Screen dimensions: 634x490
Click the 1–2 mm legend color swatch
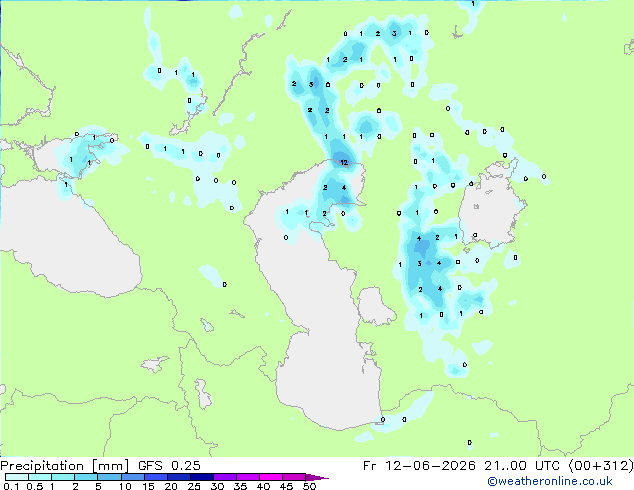point(63,477)
